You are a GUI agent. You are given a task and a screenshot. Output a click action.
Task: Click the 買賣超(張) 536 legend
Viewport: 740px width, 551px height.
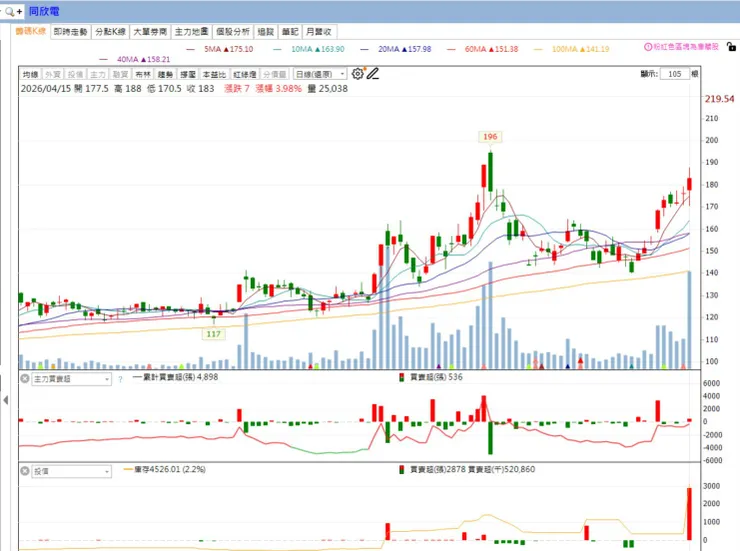431,377
